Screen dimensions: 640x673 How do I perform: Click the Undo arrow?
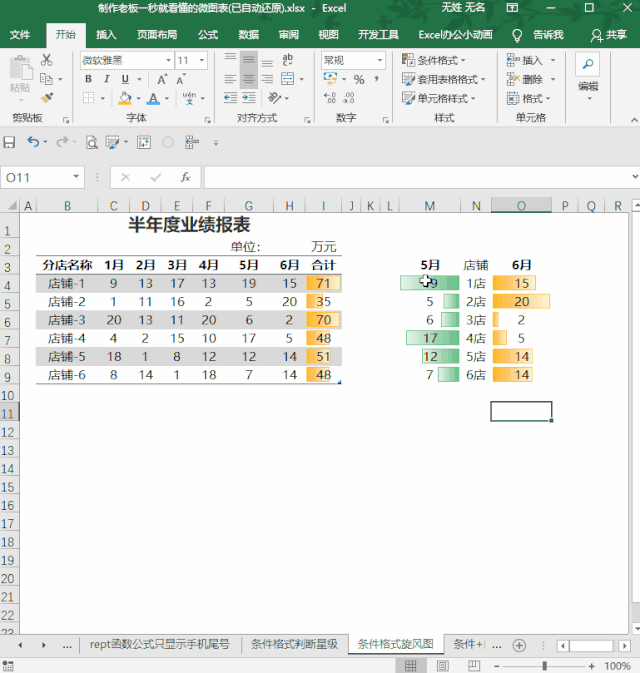coord(33,142)
